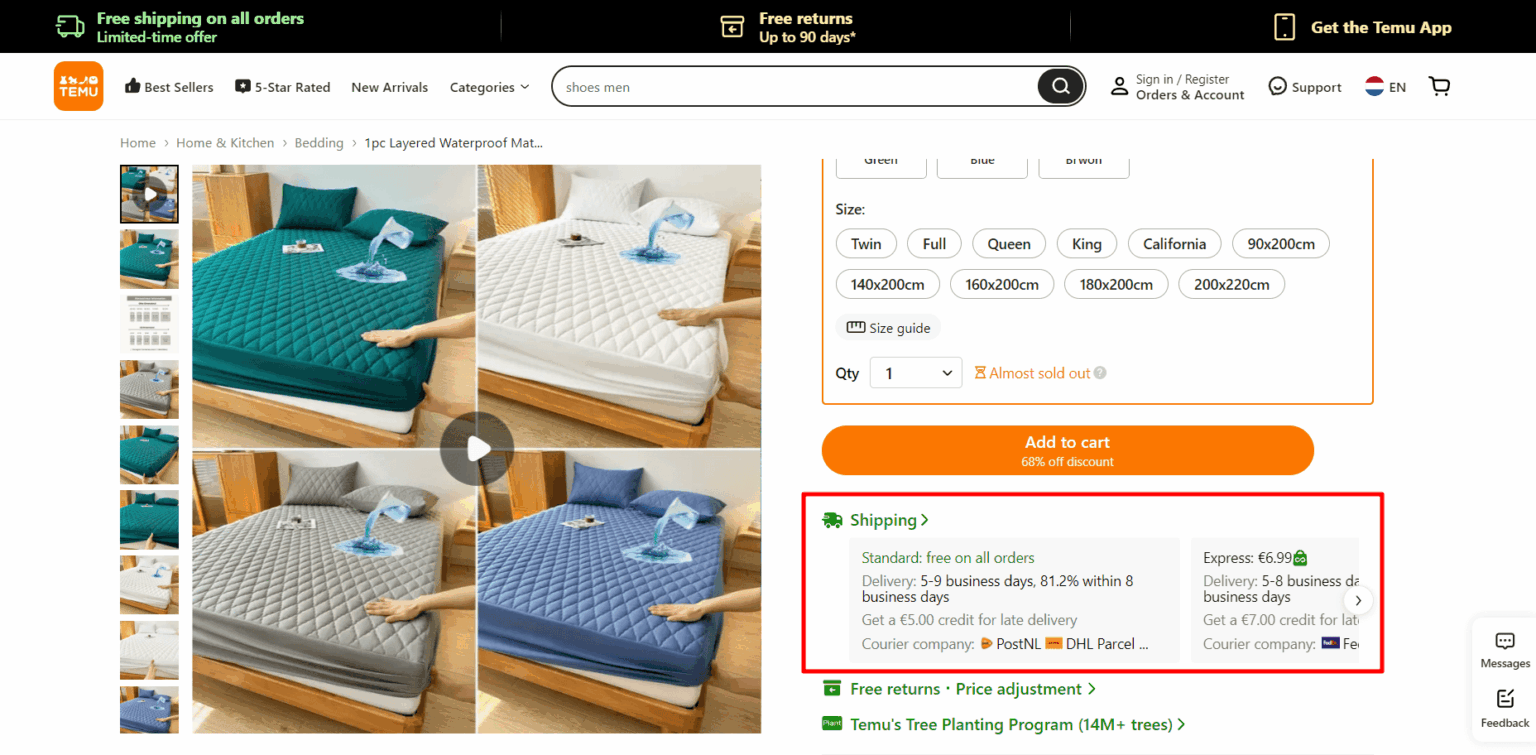Open the Size guide link
This screenshot has height=755, width=1536.
coord(888,328)
